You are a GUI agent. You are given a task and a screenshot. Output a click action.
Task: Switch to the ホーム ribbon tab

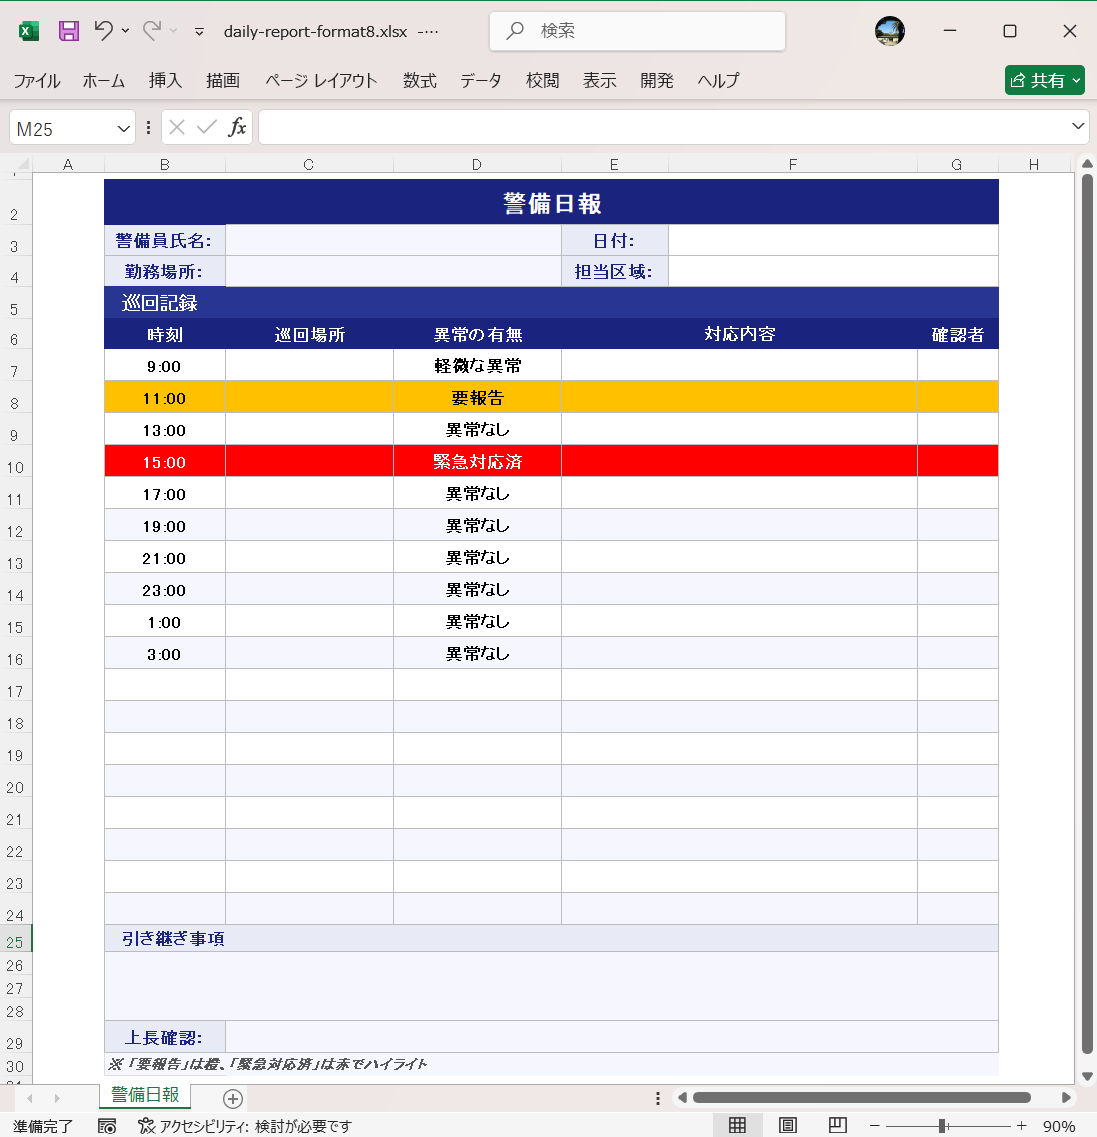pos(104,80)
